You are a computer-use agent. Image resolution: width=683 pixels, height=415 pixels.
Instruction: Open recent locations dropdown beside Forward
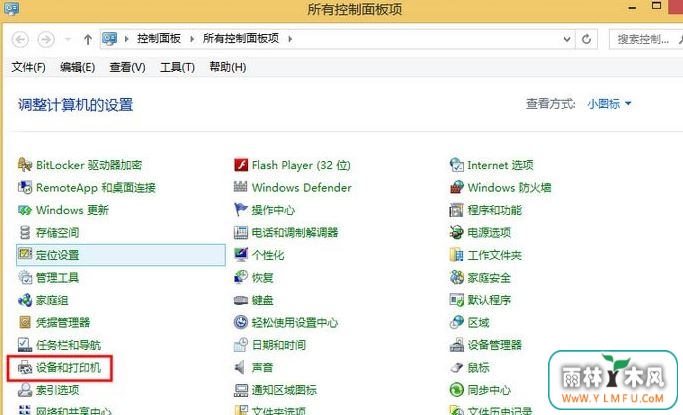coord(68,39)
